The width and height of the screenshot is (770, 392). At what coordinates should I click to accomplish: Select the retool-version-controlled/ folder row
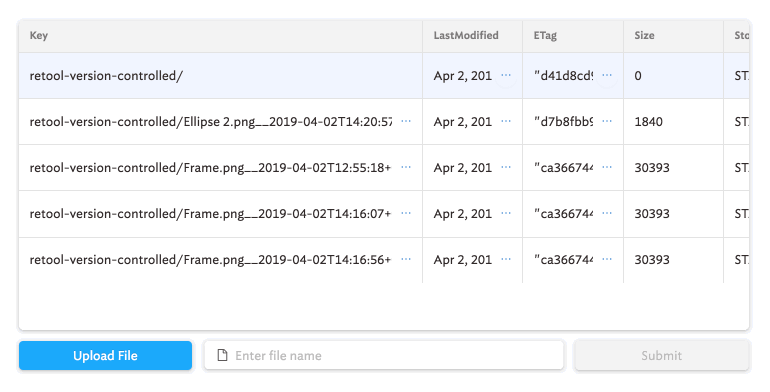click(x=384, y=76)
